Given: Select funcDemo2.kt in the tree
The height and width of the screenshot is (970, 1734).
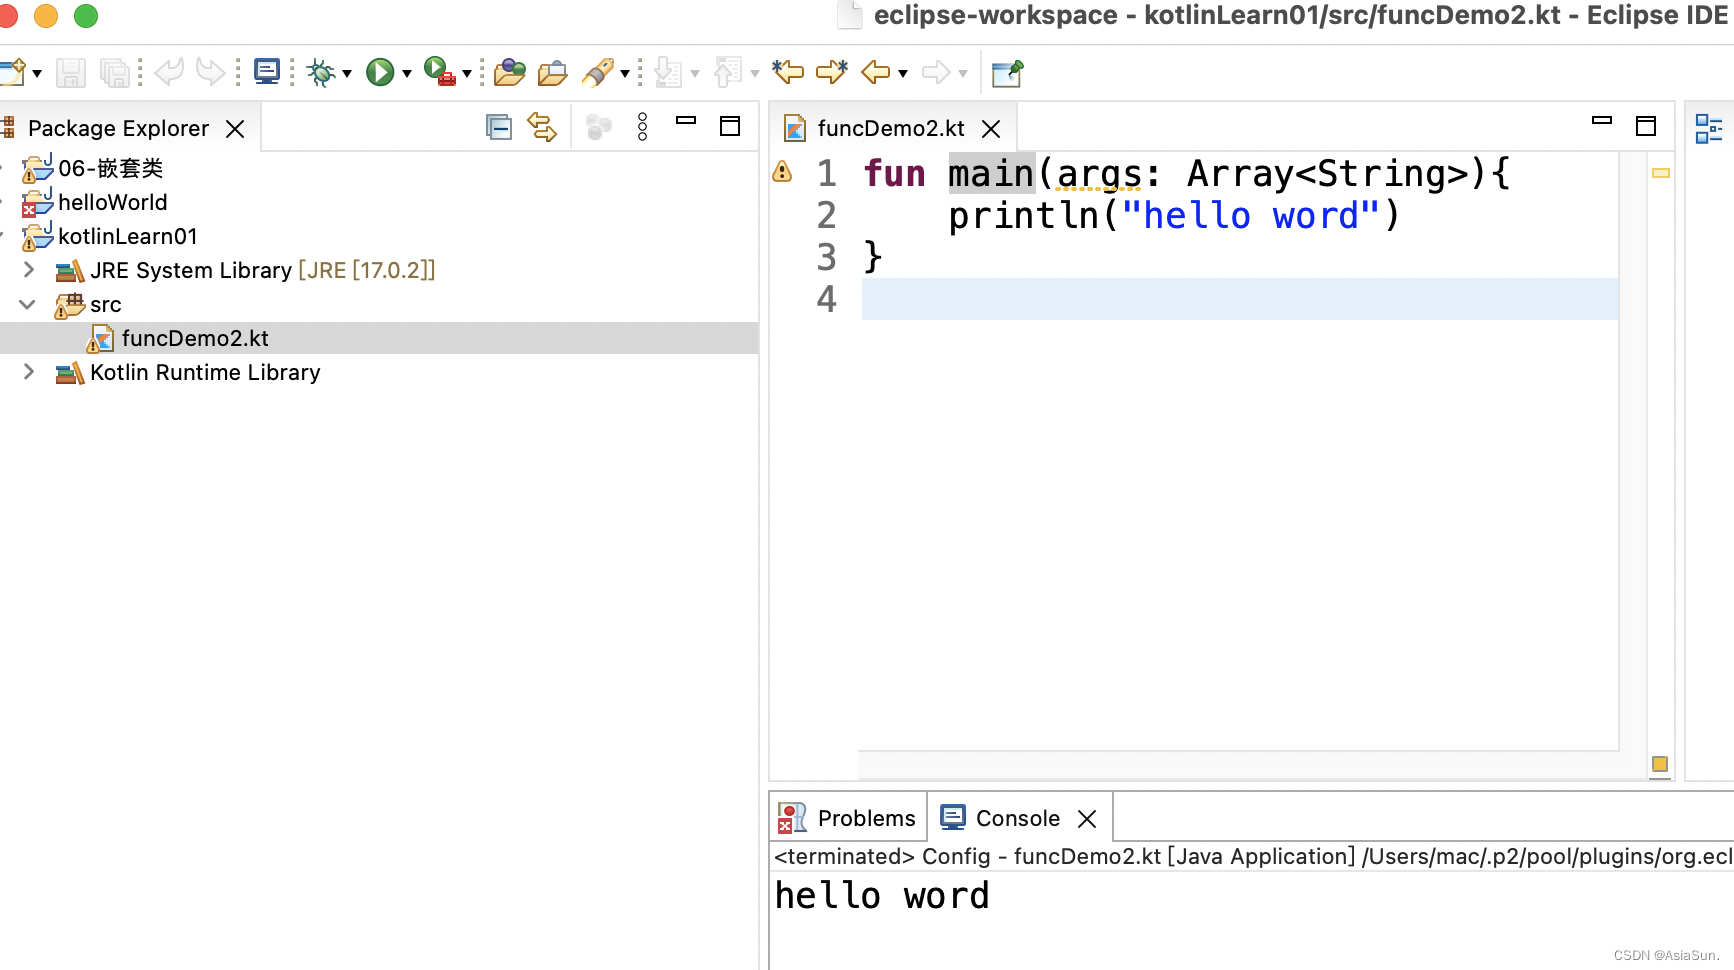Looking at the screenshot, I should coord(195,338).
